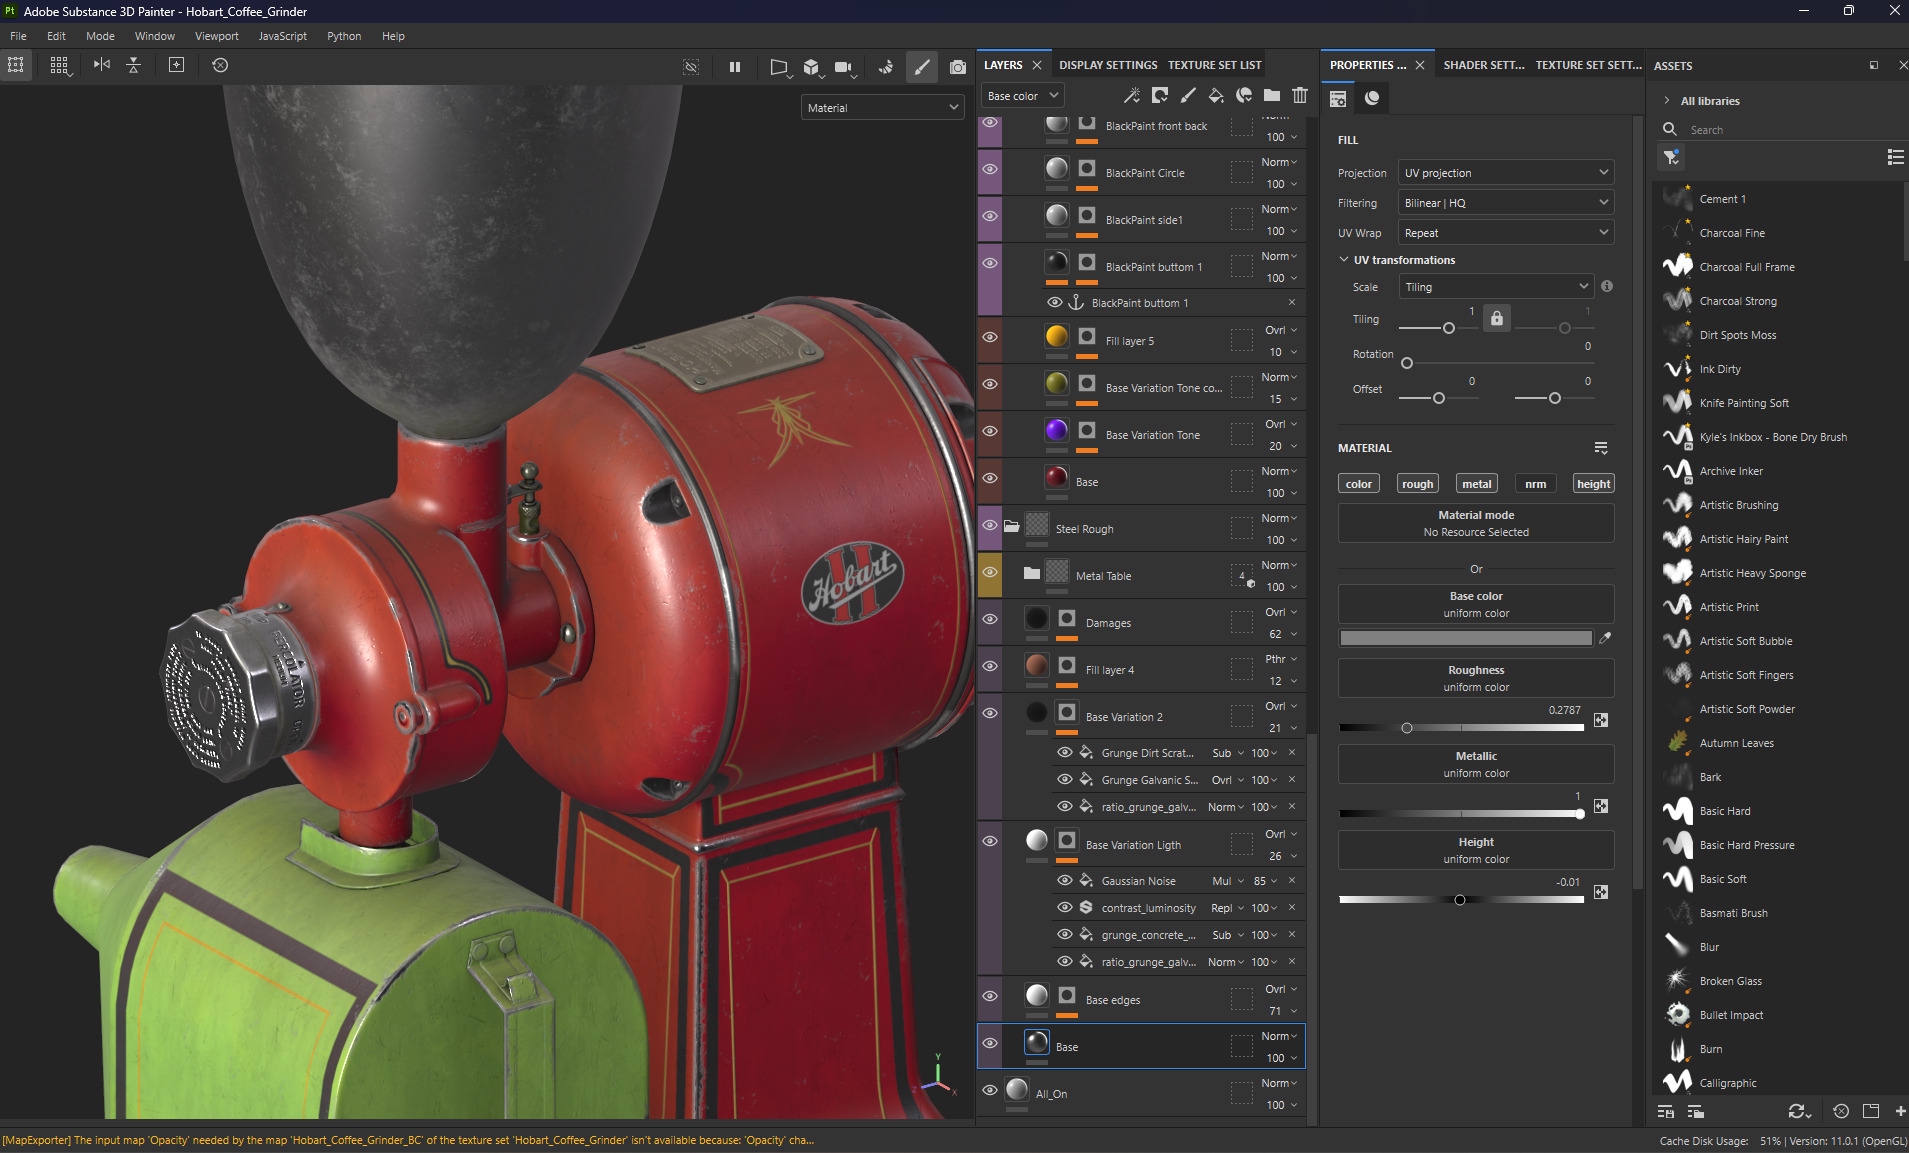Open the history icon in the top toolbar
Image resolution: width=1909 pixels, height=1153 pixels.
coord(220,65)
